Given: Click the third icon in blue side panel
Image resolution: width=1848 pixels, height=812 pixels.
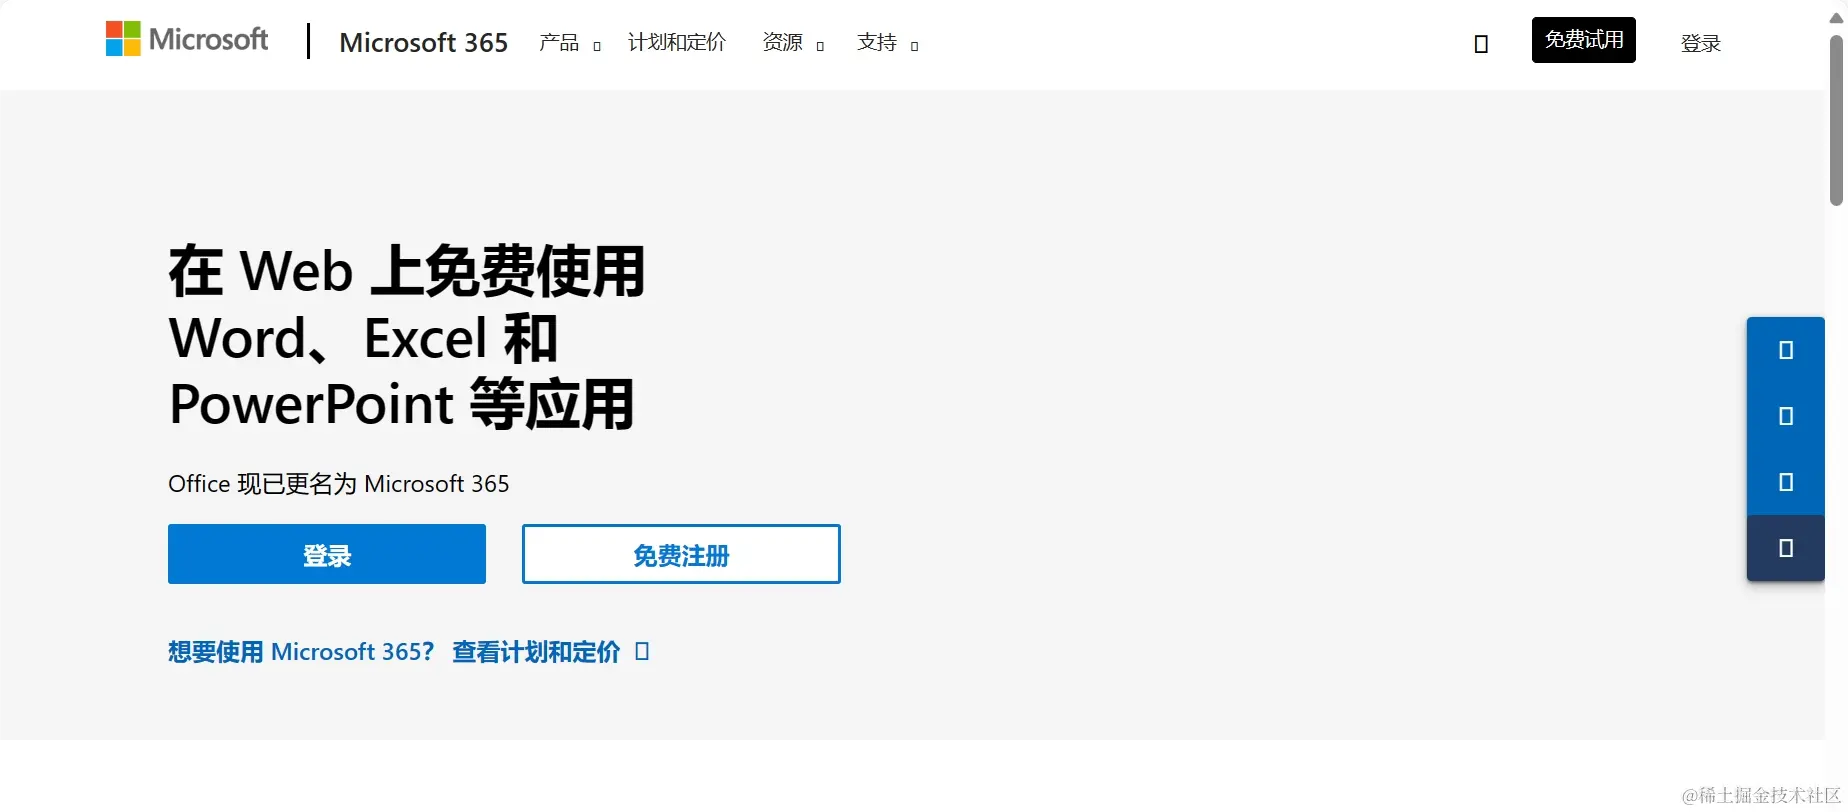Looking at the screenshot, I should click(1786, 482).
